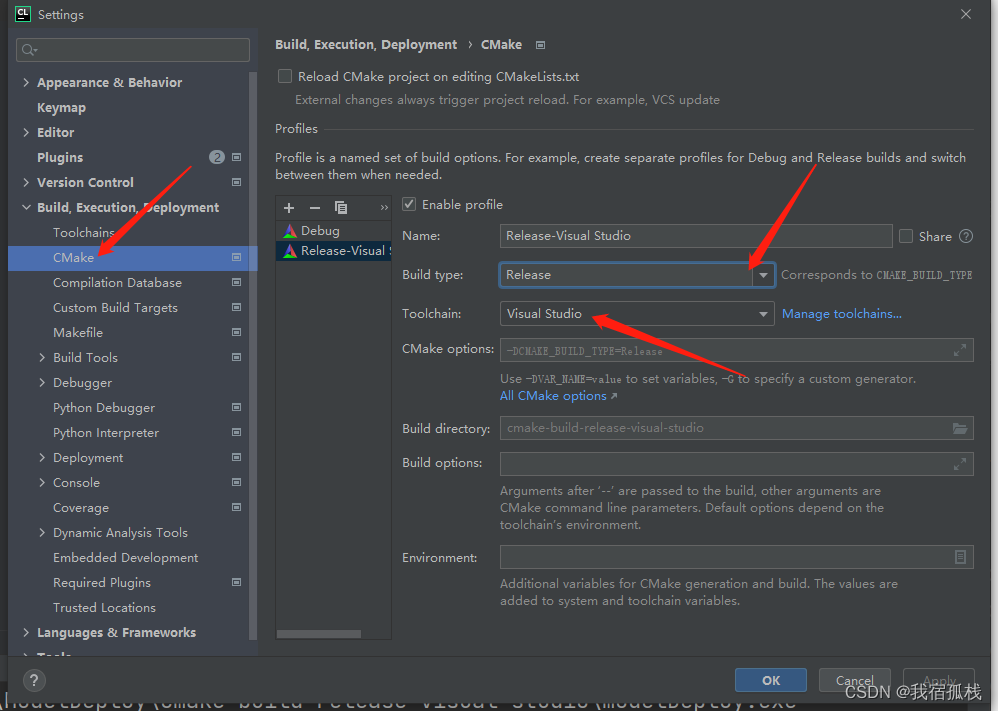
Task: Select the Release-Visual Studio profile
Action: 334,251
